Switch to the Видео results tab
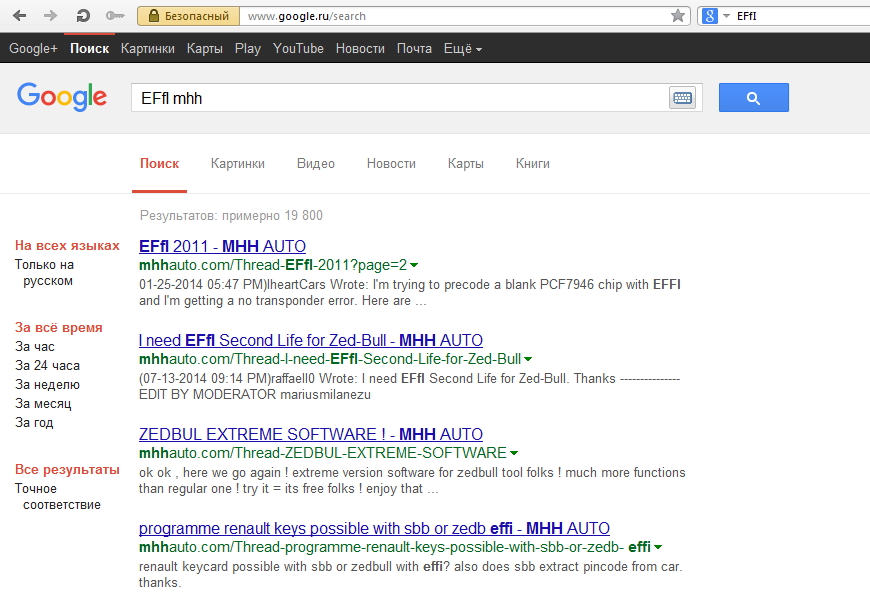Viewport: 870px width, 609px height. point(316,164)
